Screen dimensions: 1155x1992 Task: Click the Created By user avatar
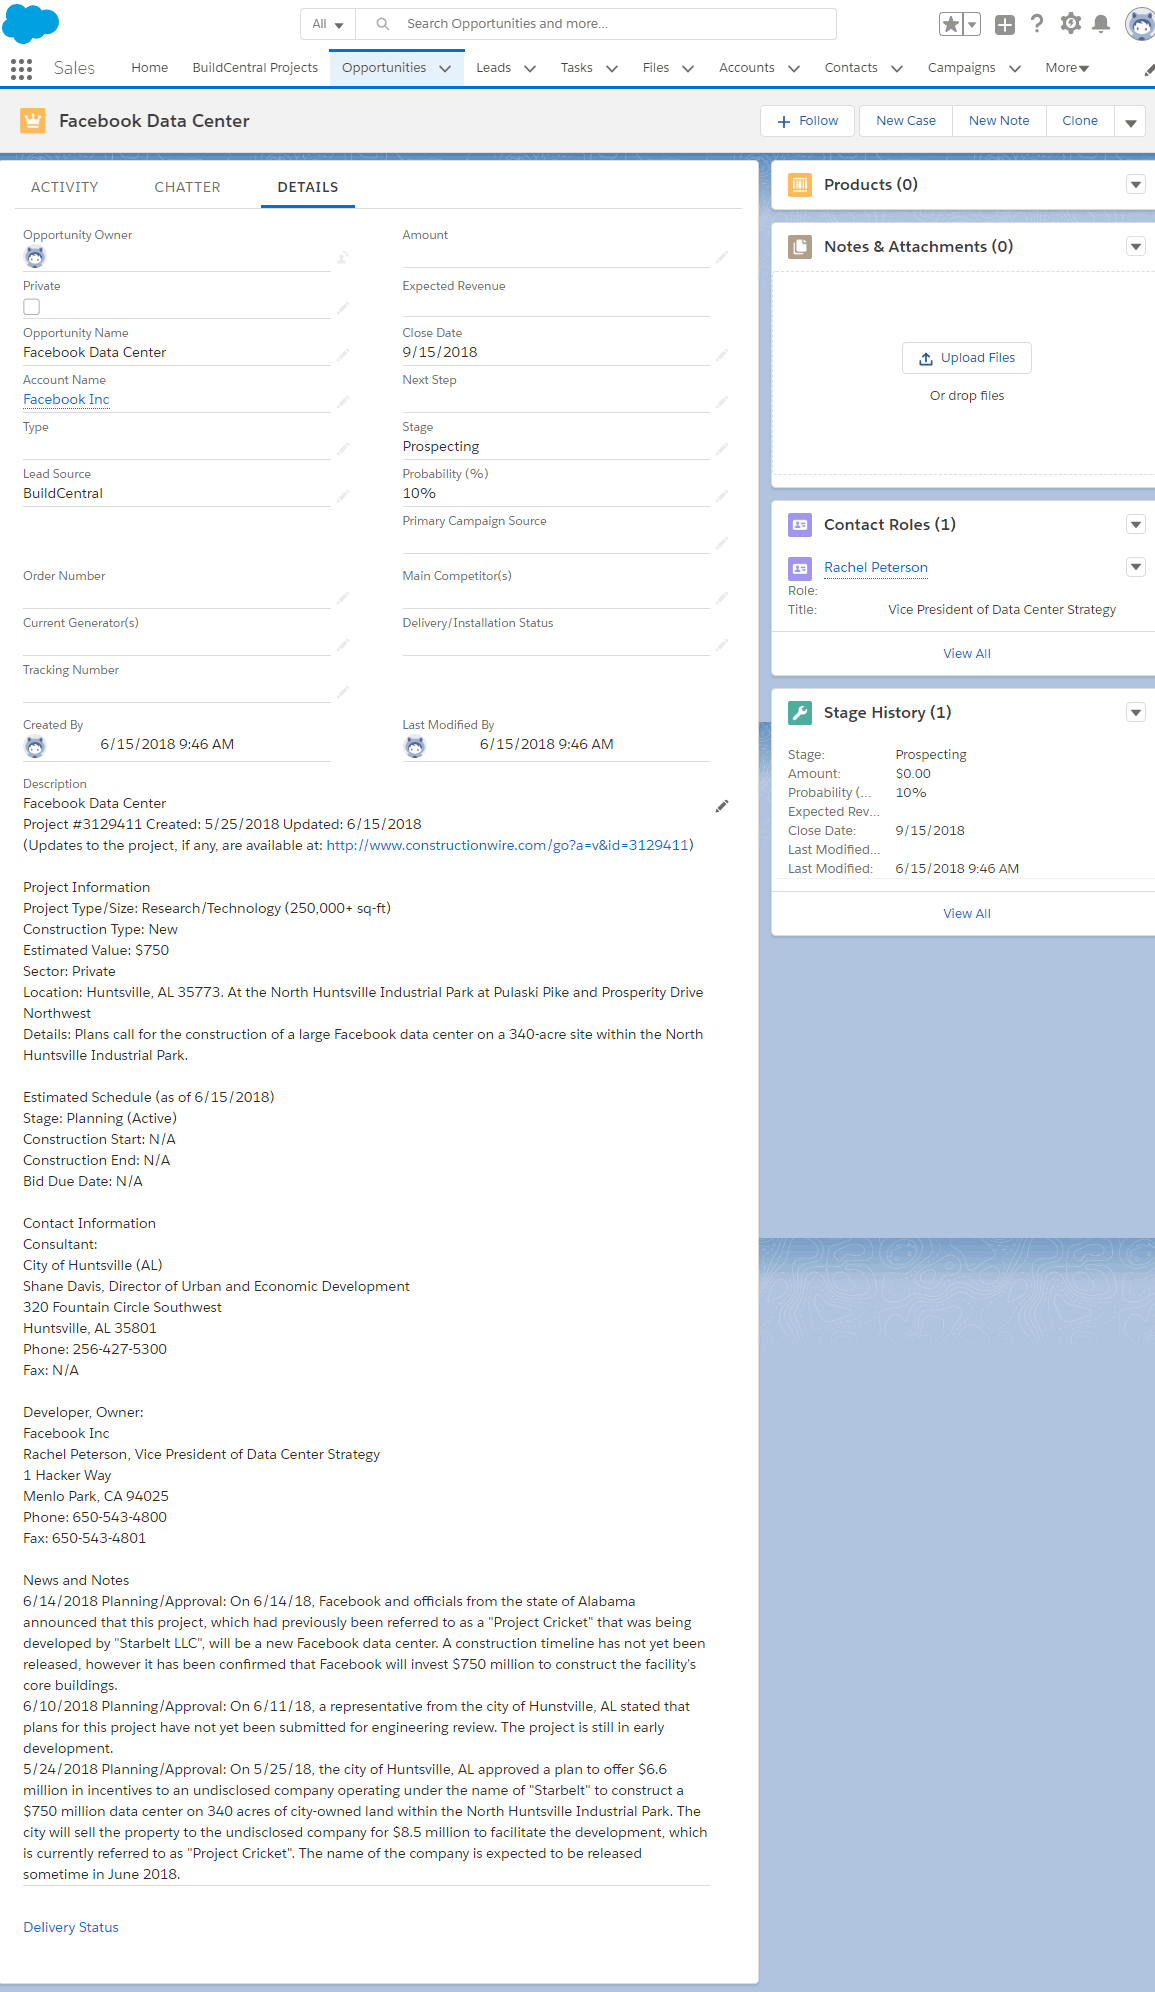point(35,746)
